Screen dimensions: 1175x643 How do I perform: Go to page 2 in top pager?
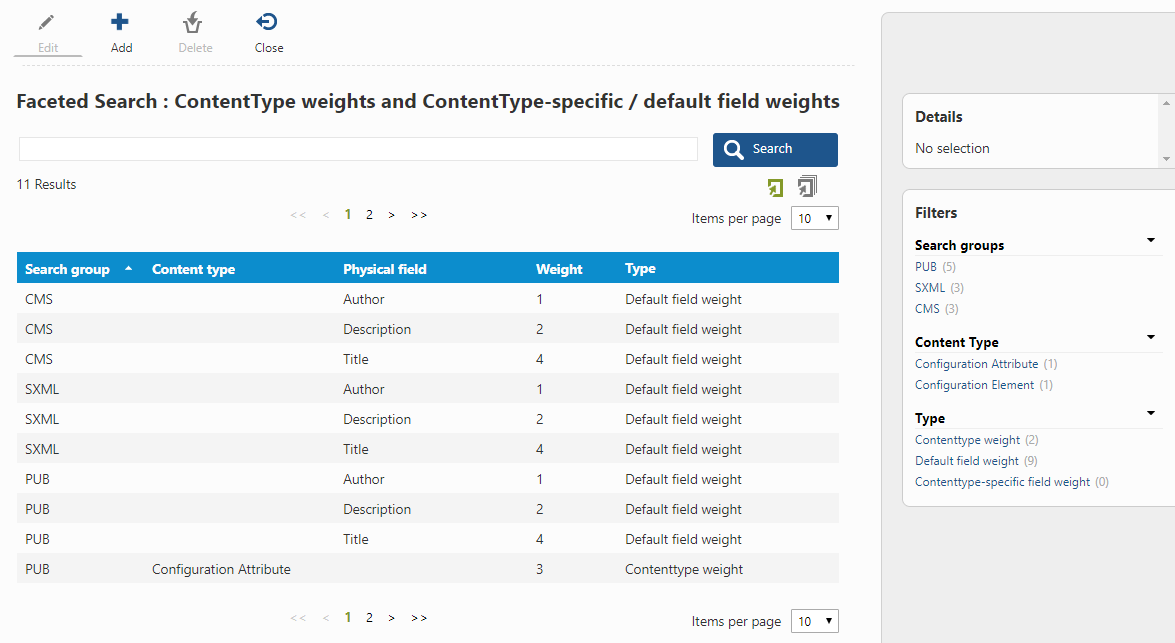pos(369,214)
